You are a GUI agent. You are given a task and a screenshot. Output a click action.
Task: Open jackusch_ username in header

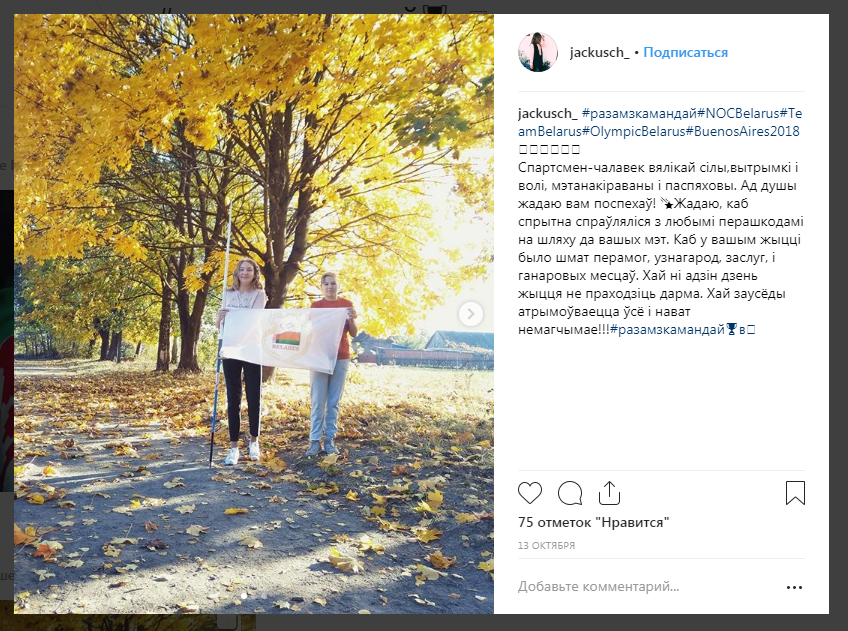[599, 52]
